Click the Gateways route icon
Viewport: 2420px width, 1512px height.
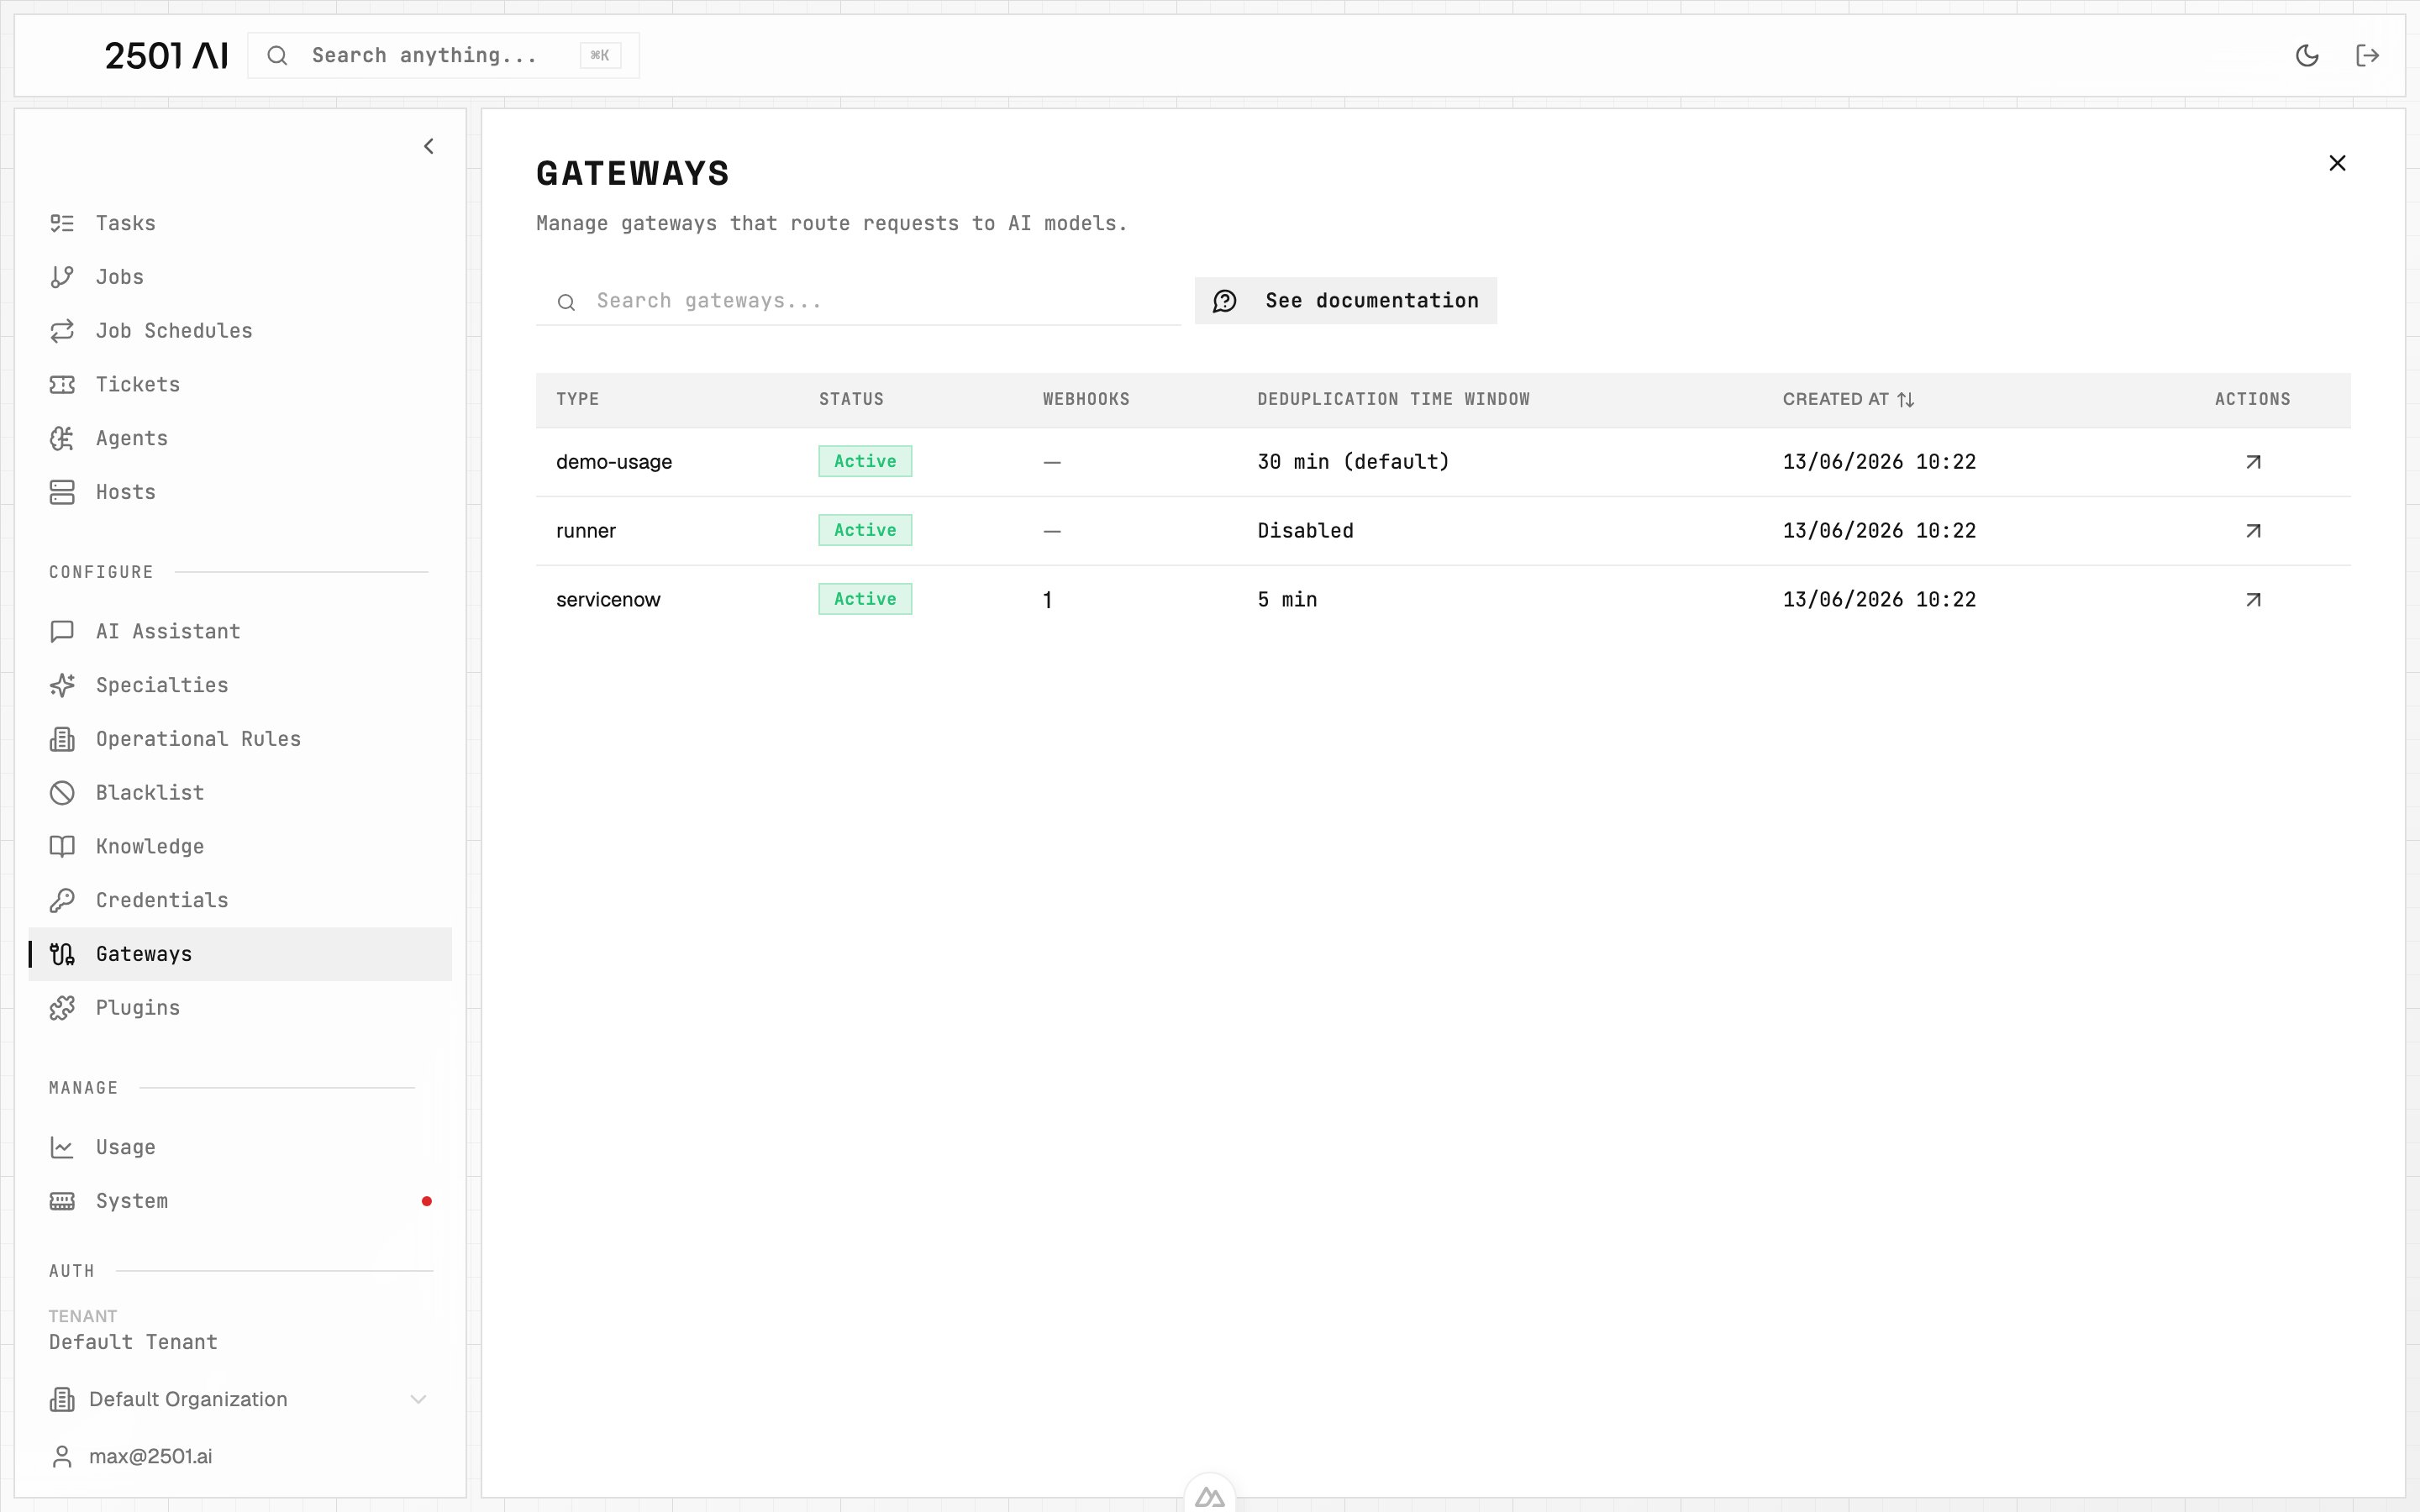tap(62, 954)
